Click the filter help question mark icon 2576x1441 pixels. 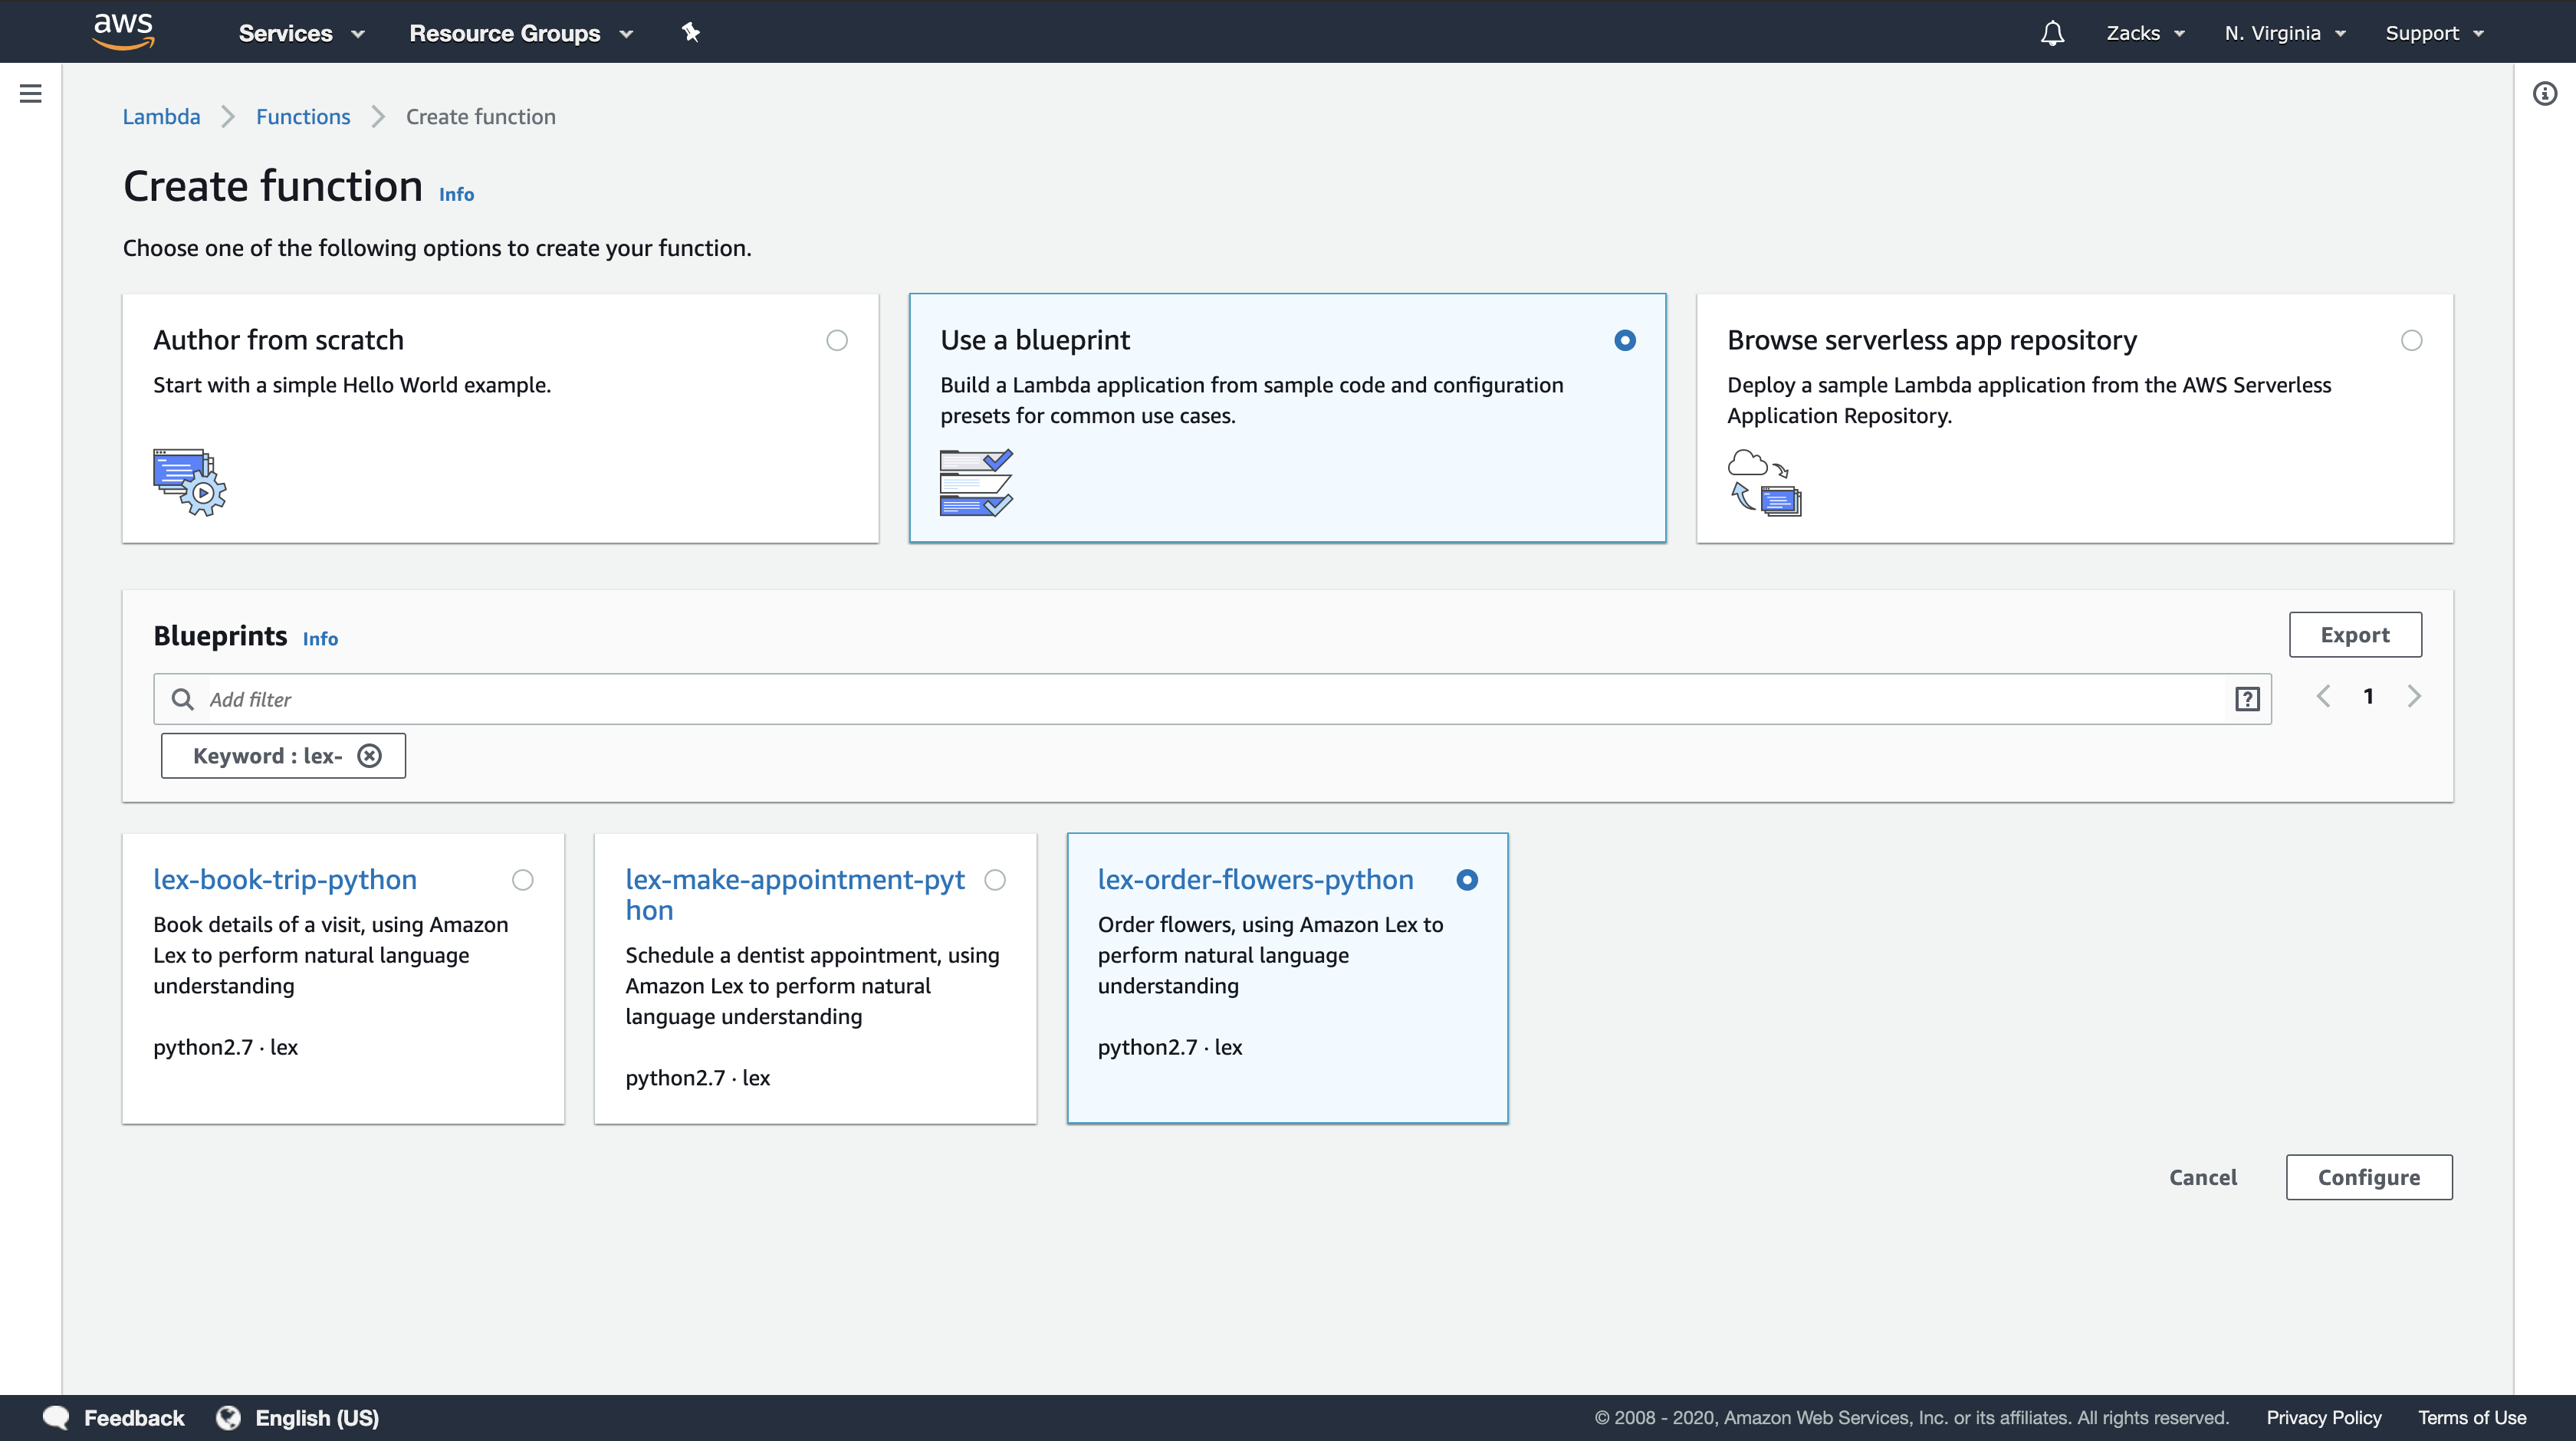(x=2247, y=699)
